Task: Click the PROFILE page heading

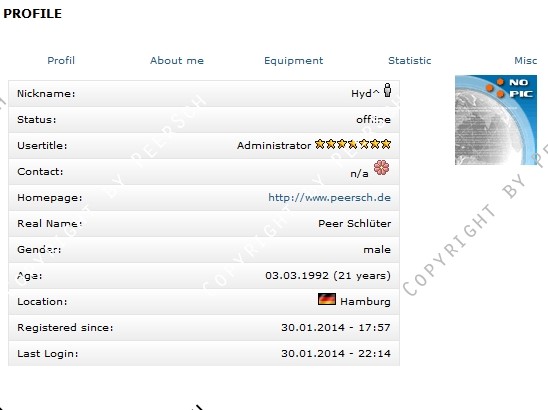Action: [33, 14]
